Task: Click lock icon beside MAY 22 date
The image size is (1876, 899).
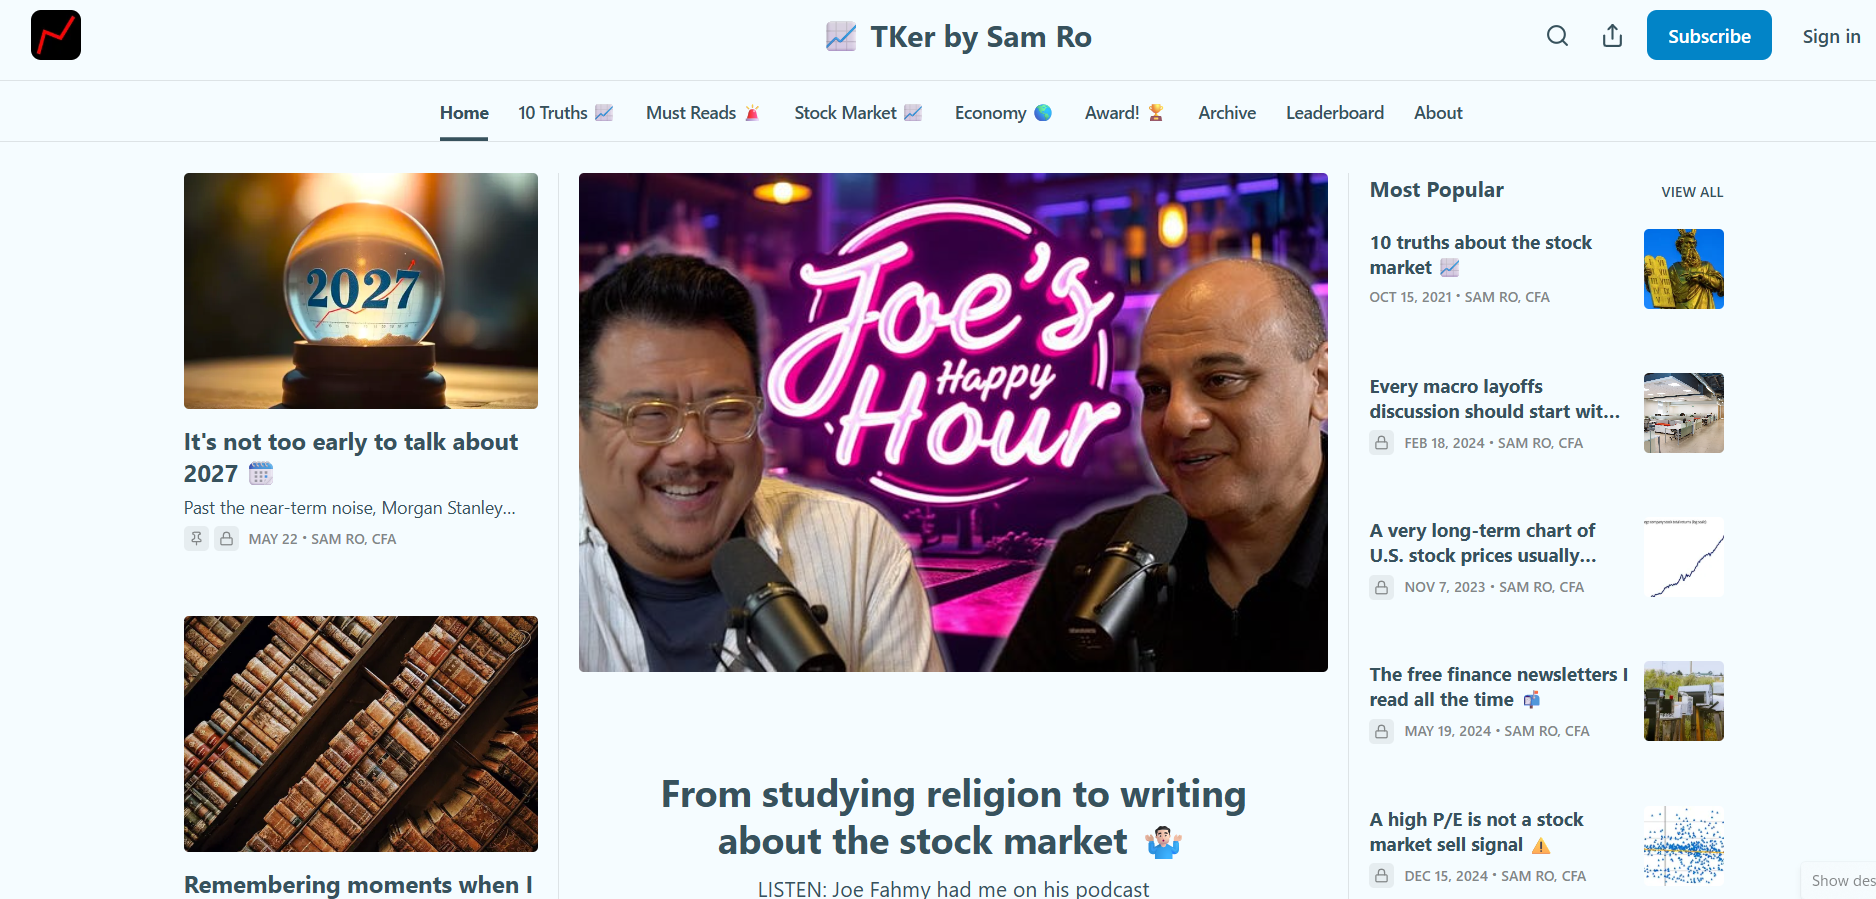Action: pyautogui.click(x=227, y=539)
